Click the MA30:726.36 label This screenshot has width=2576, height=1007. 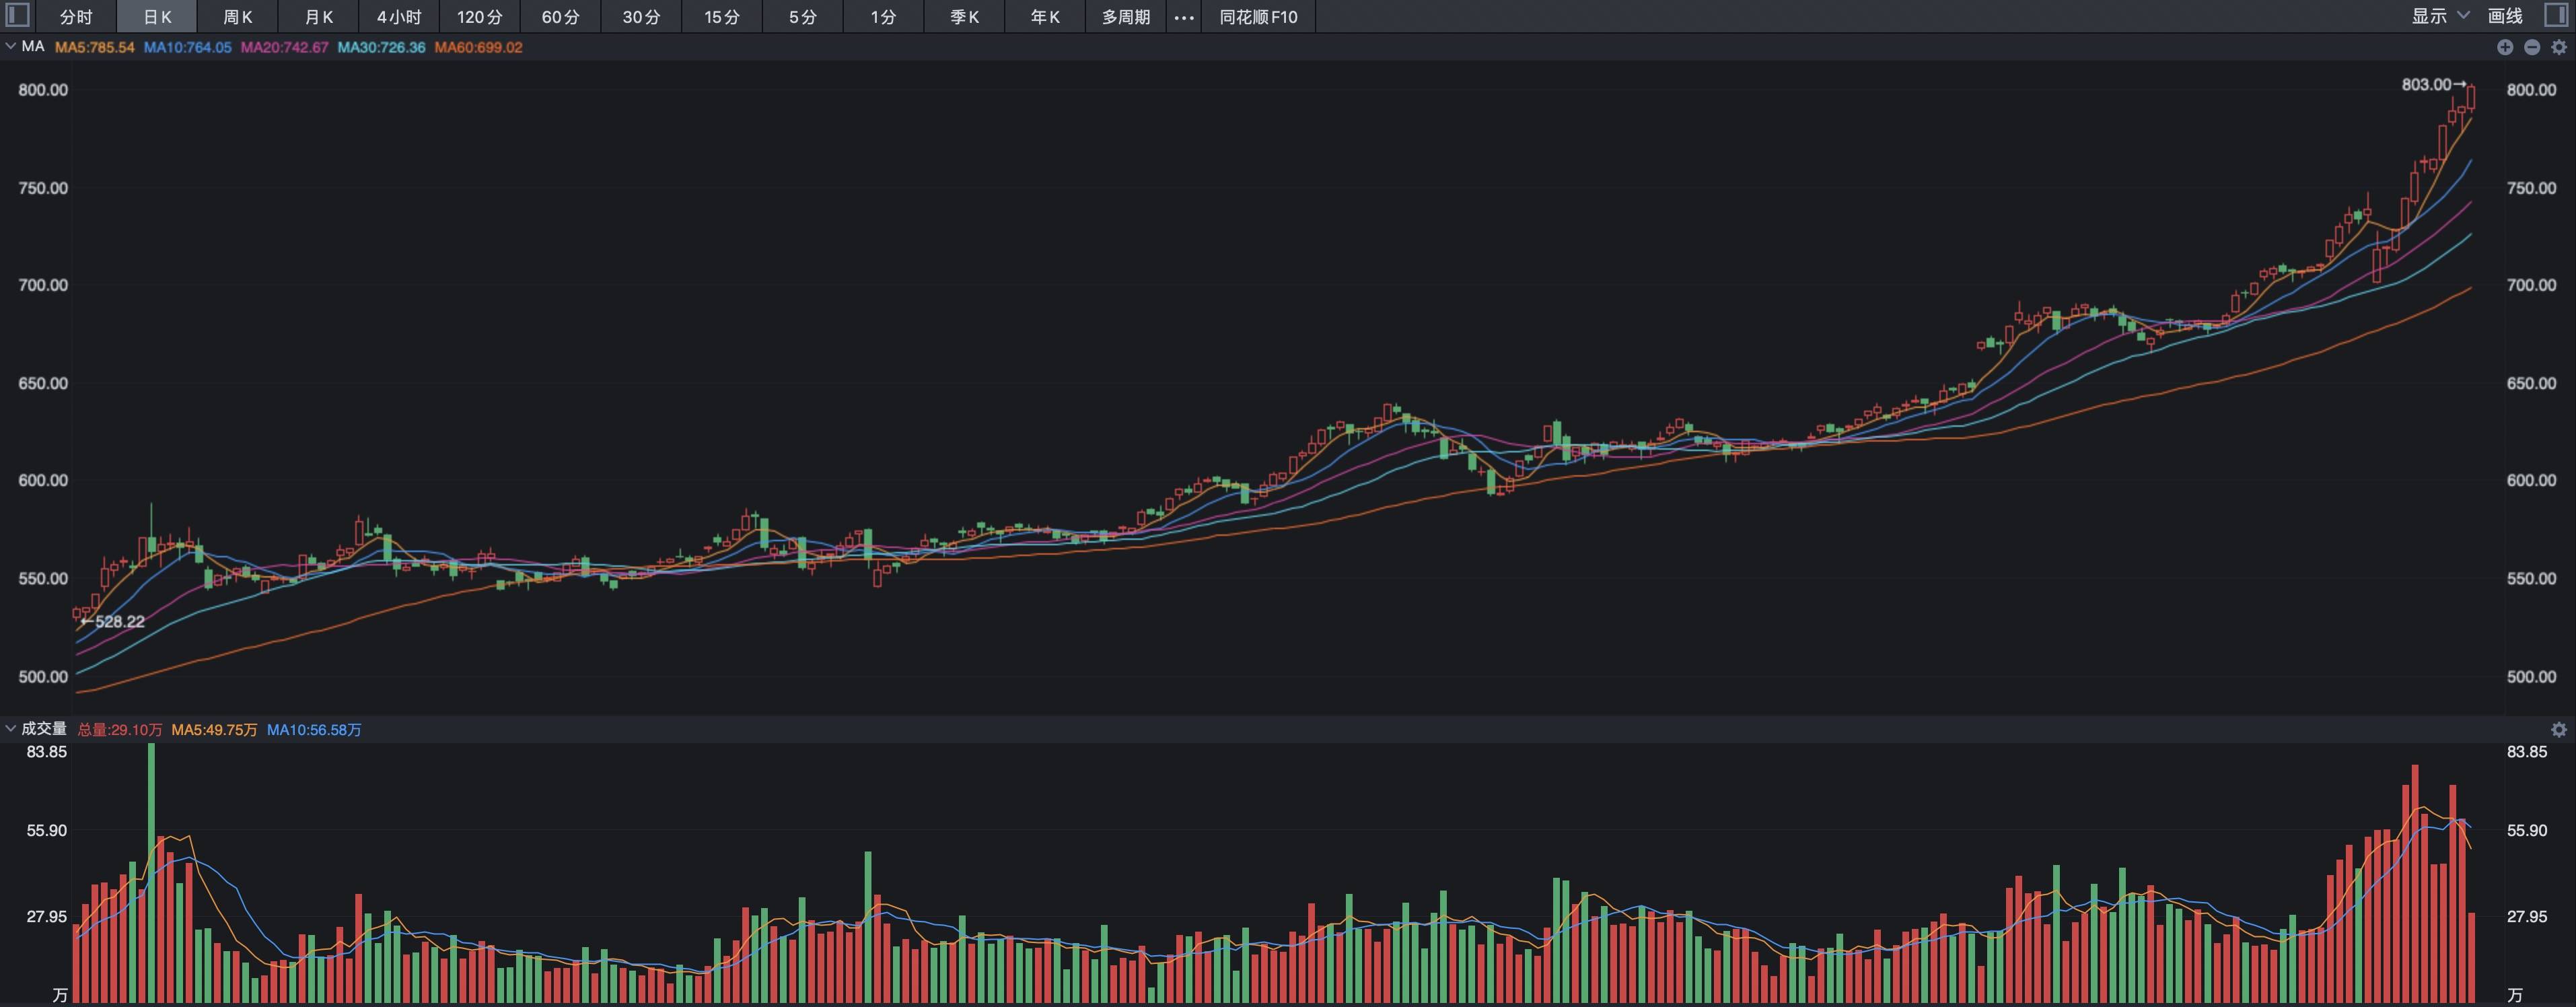pos(382,47)
